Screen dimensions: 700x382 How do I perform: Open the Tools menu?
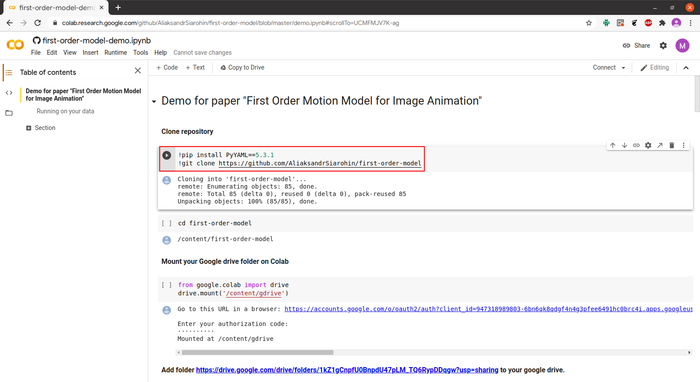[141, 53]
